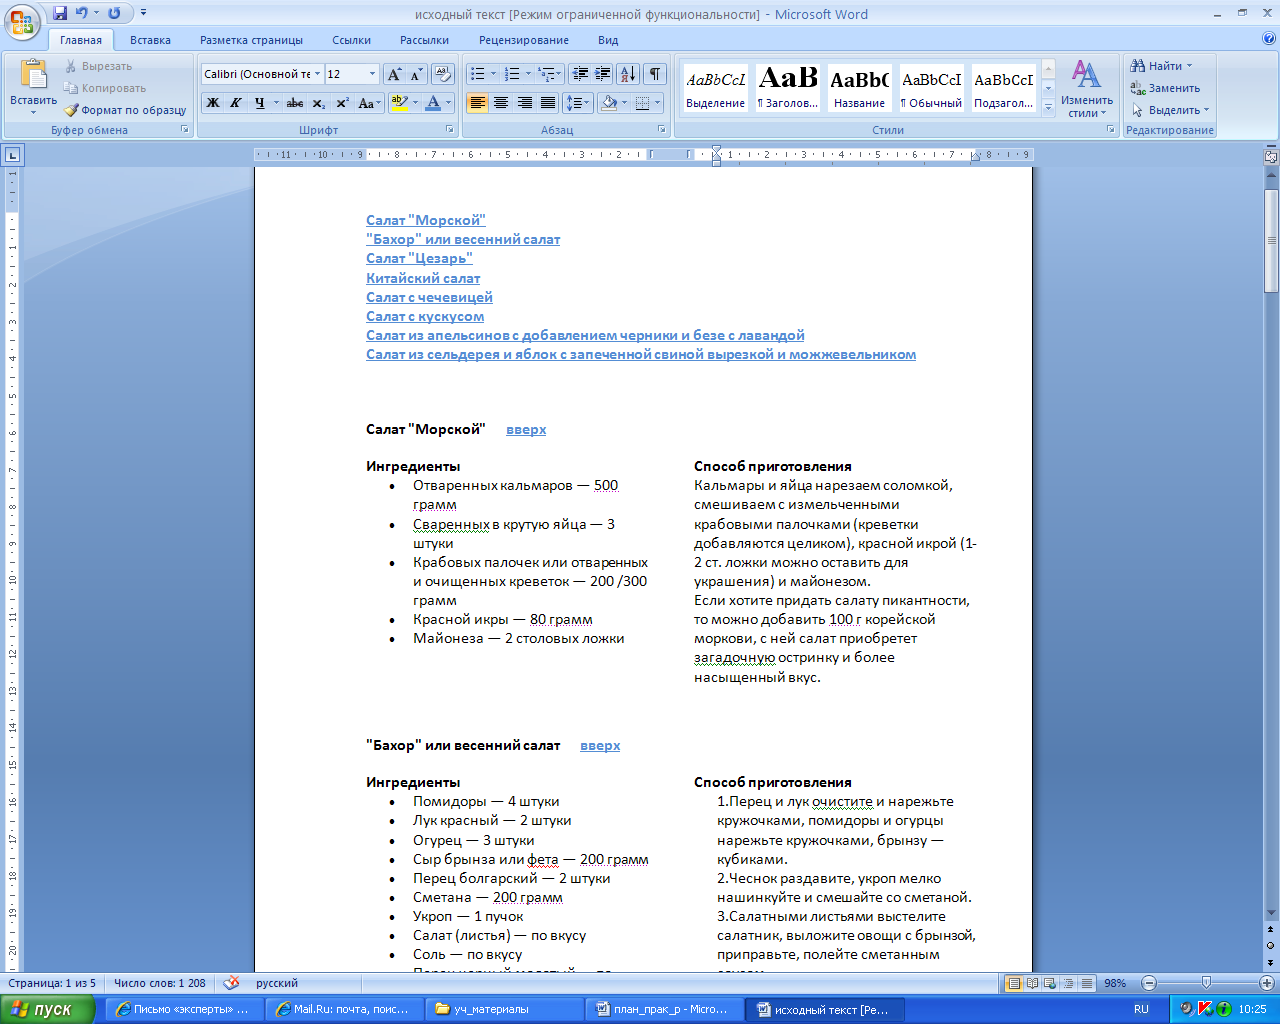Toggle Bold (Ж) formatting
This screenshot has height=1024, width=1280.
coord(213,103)
